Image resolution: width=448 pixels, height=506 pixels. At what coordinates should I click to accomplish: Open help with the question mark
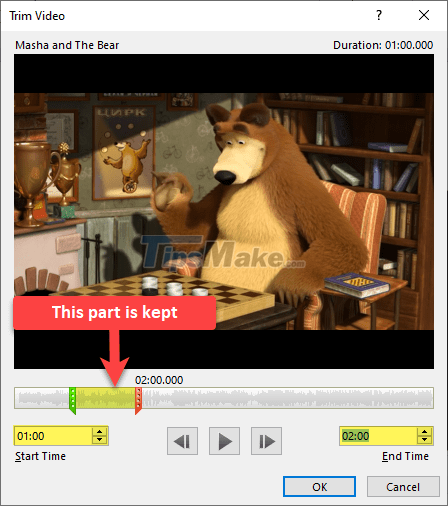379,15
